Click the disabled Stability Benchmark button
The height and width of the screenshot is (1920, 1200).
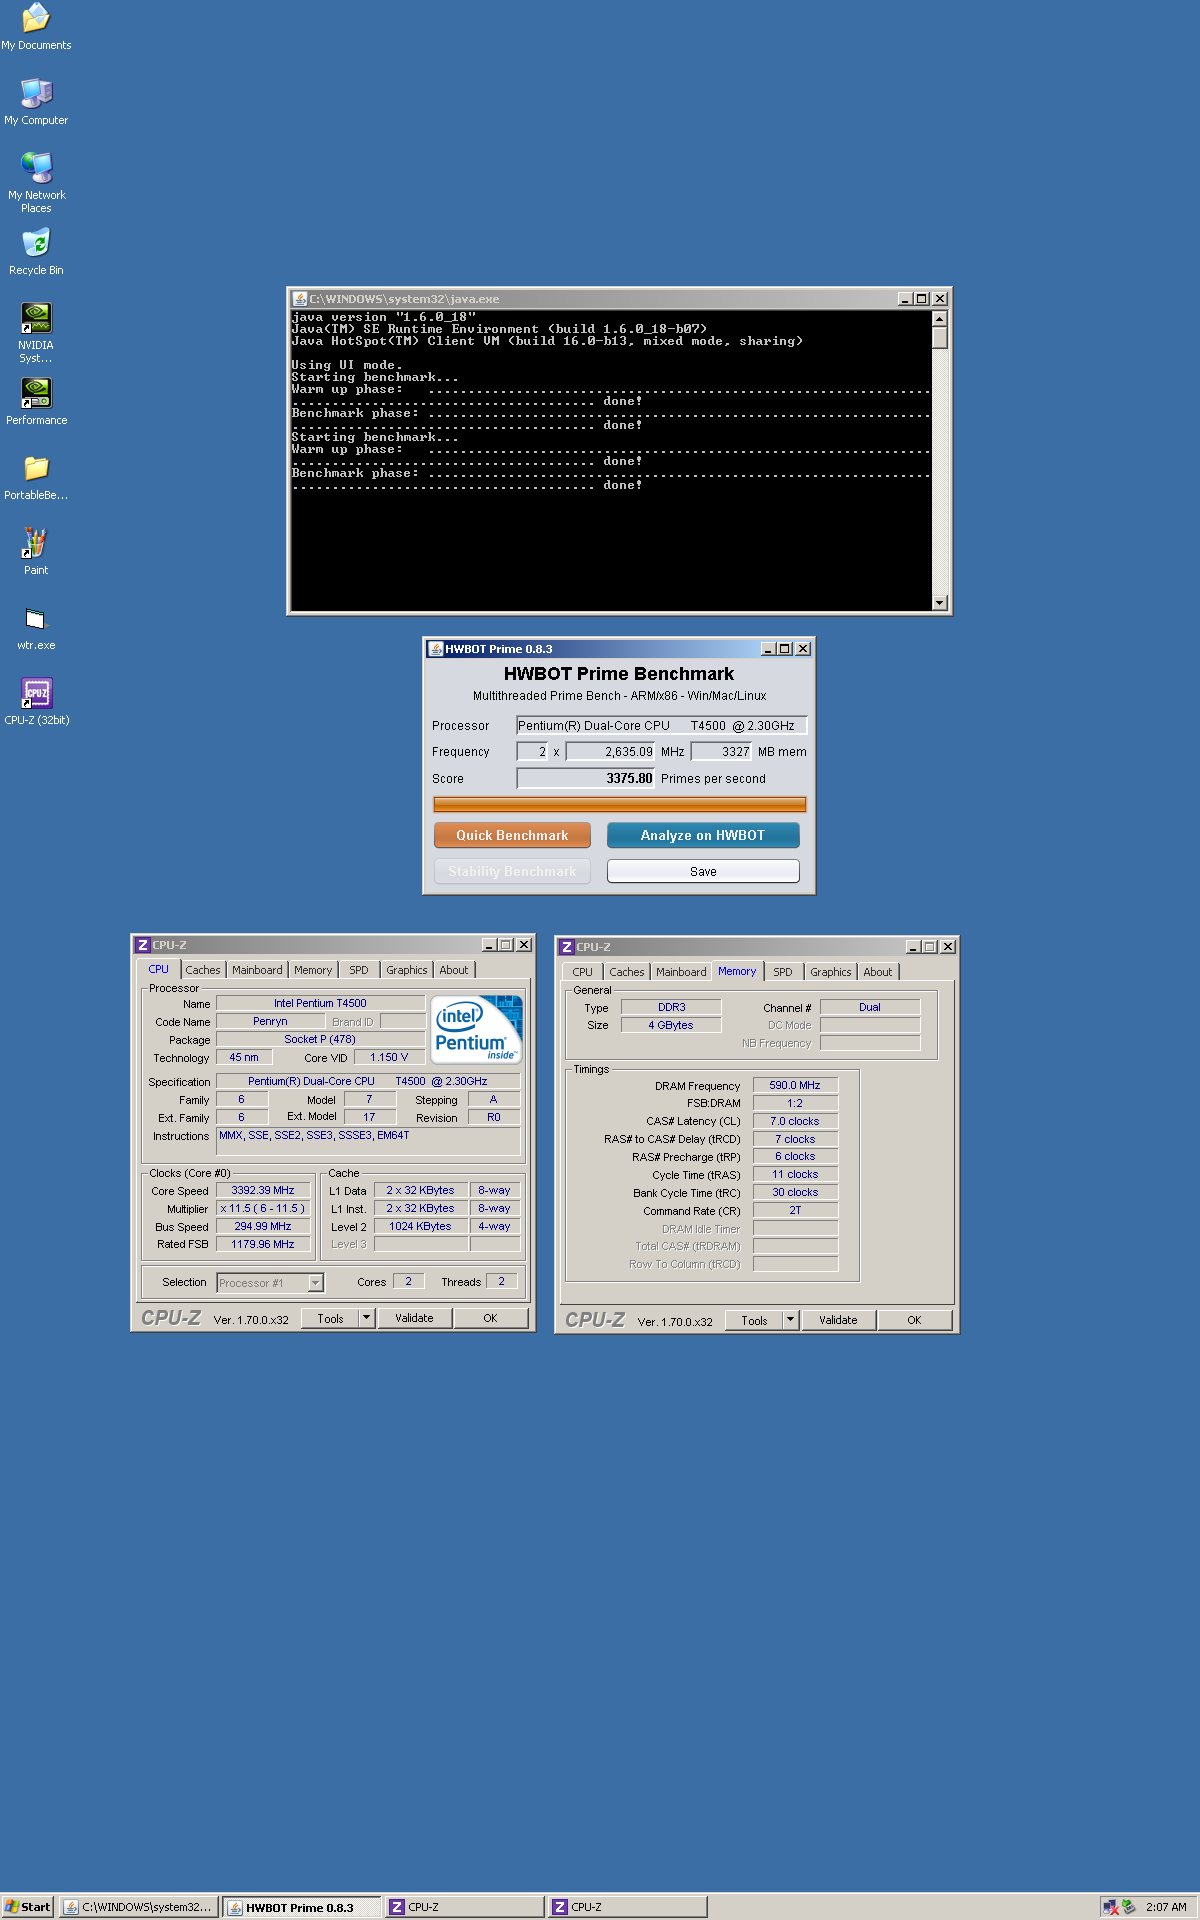[512, 871]
